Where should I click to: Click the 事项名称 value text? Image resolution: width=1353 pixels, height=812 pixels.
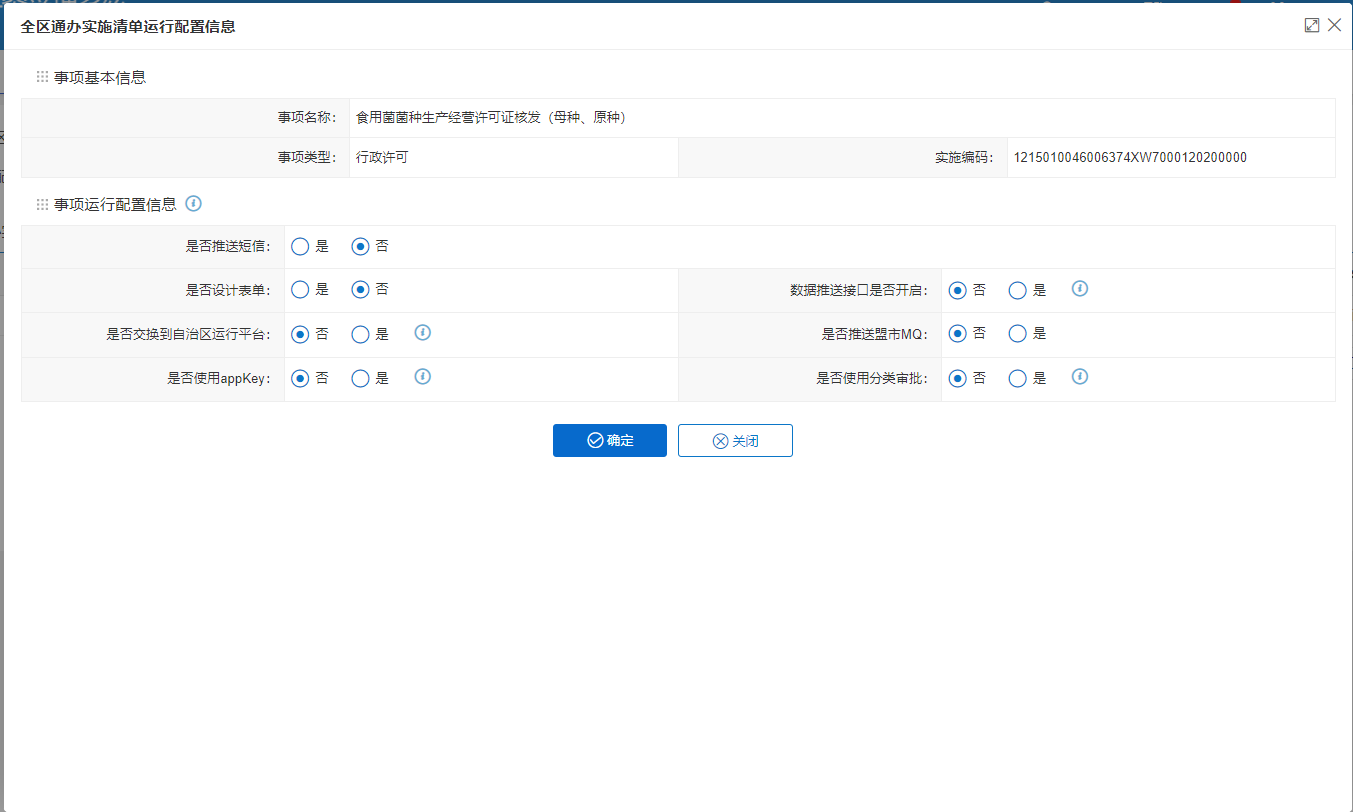coord(491,118)
